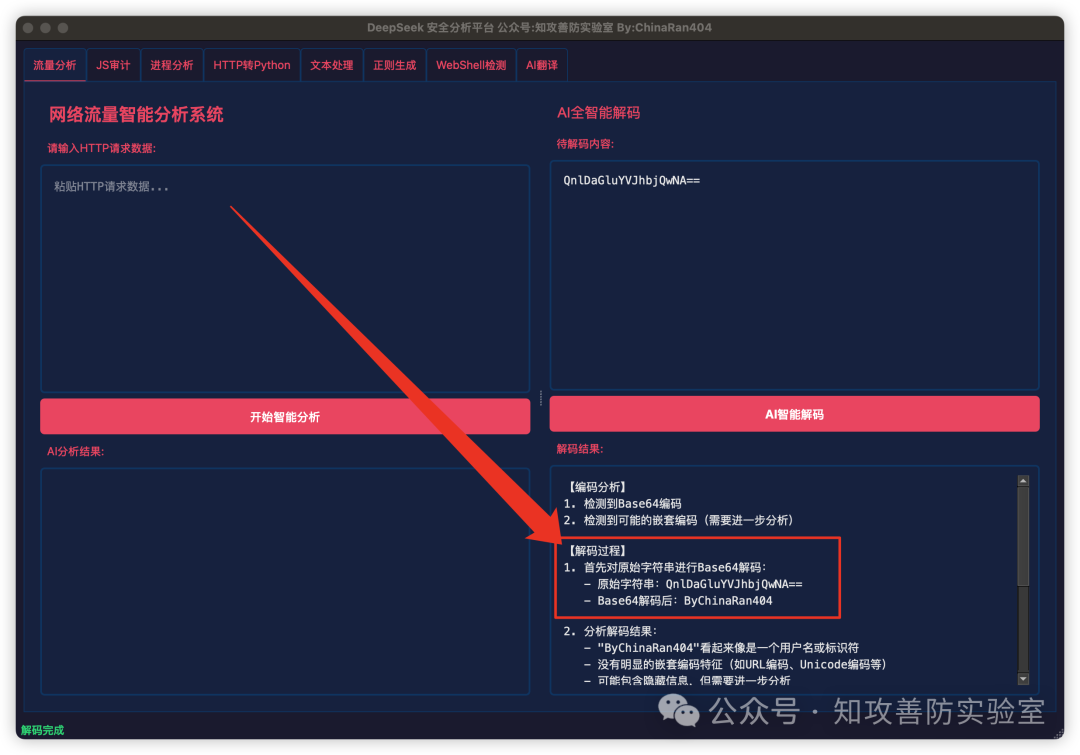This screenshot has height=755, width=1080.
Task: Click into the 待解码内容 text field
Action: click(794, 275)
